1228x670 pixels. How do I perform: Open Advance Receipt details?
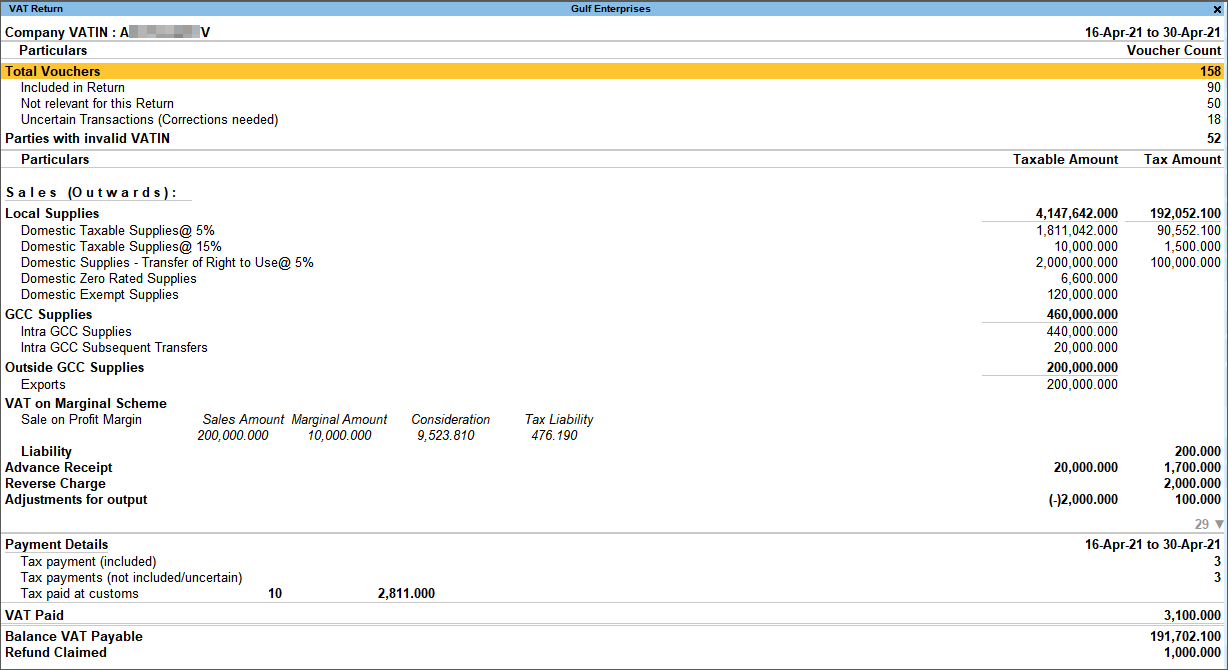point(59,468)
